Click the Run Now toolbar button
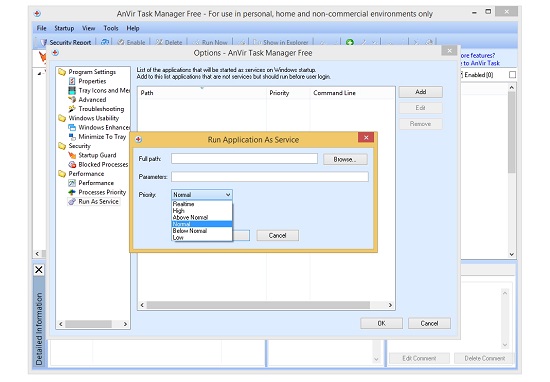The height and width of the screenshot is (382, 550). click(x=211, y=42)
